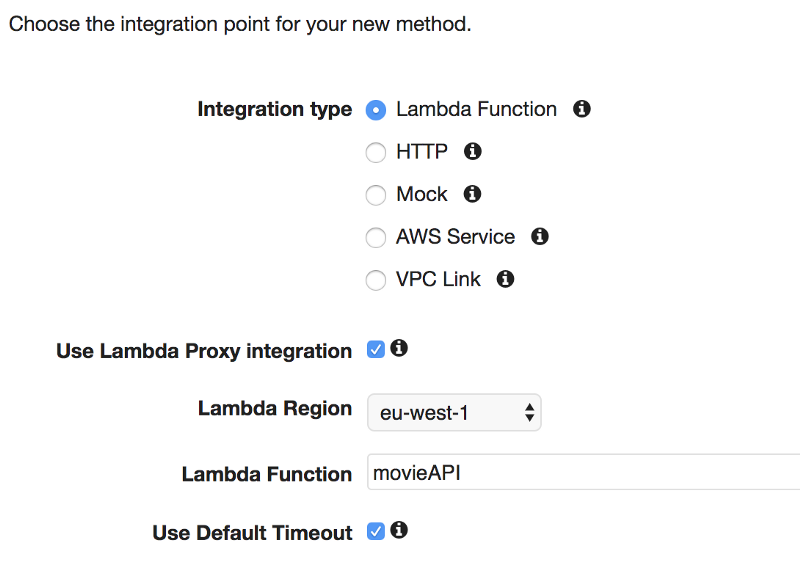Choose HTTP integration type radio button

coord(376,152)
